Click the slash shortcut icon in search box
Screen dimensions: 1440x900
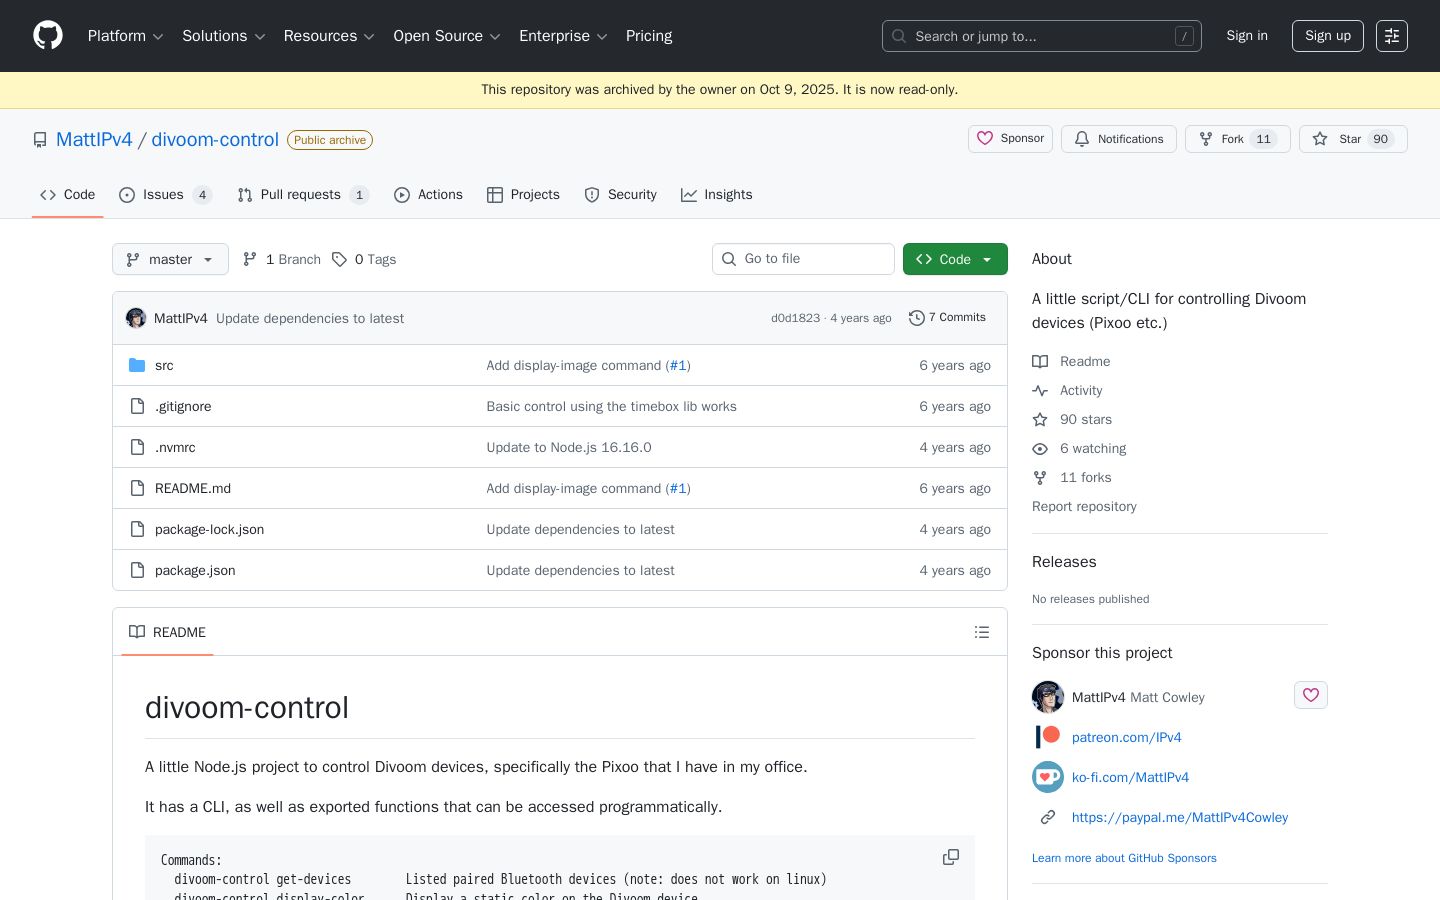tap(1184, 36)
